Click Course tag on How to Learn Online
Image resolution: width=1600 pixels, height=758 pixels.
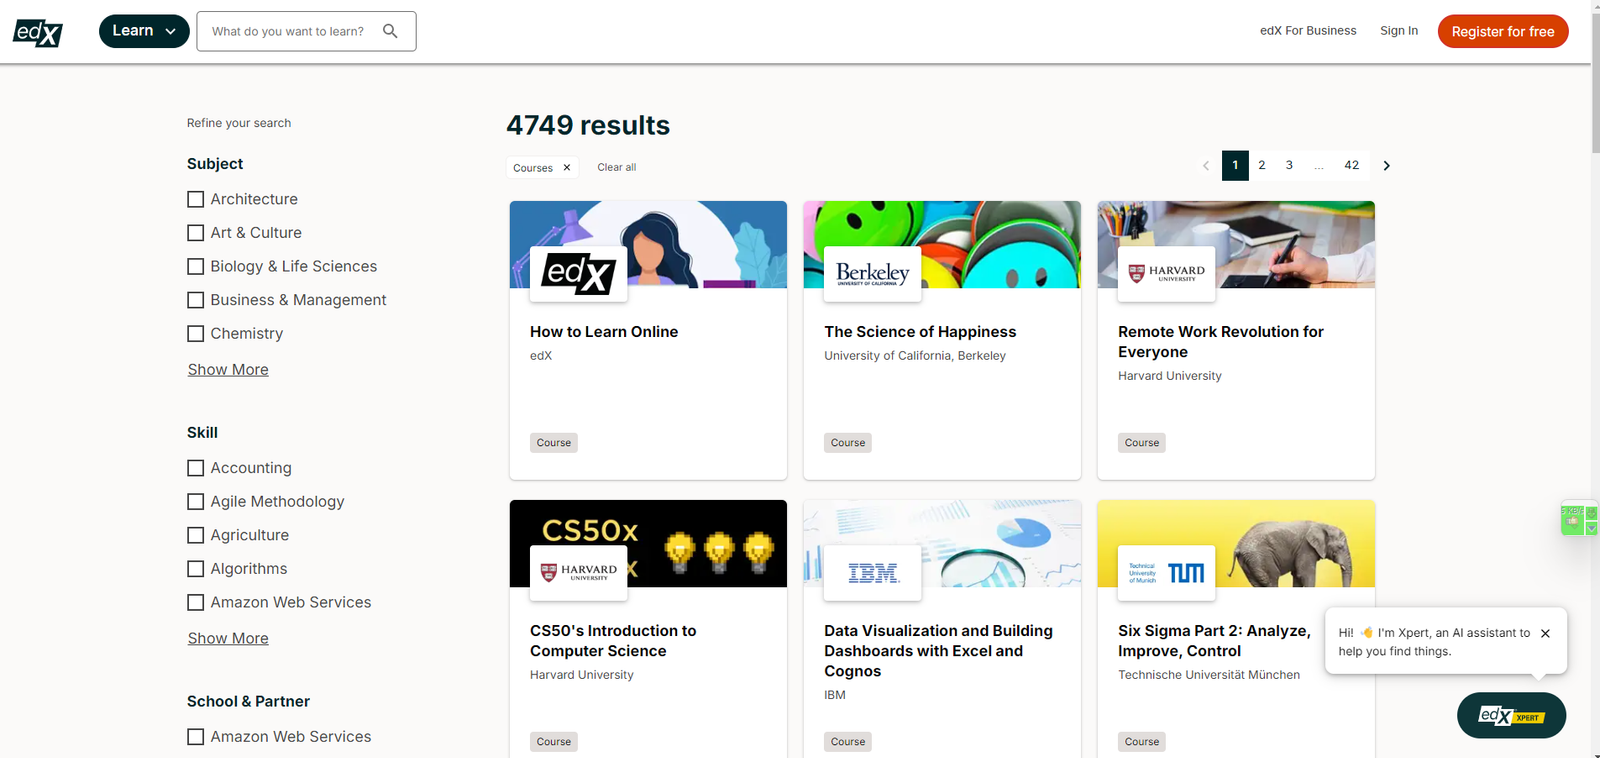[x=554, y=443]
